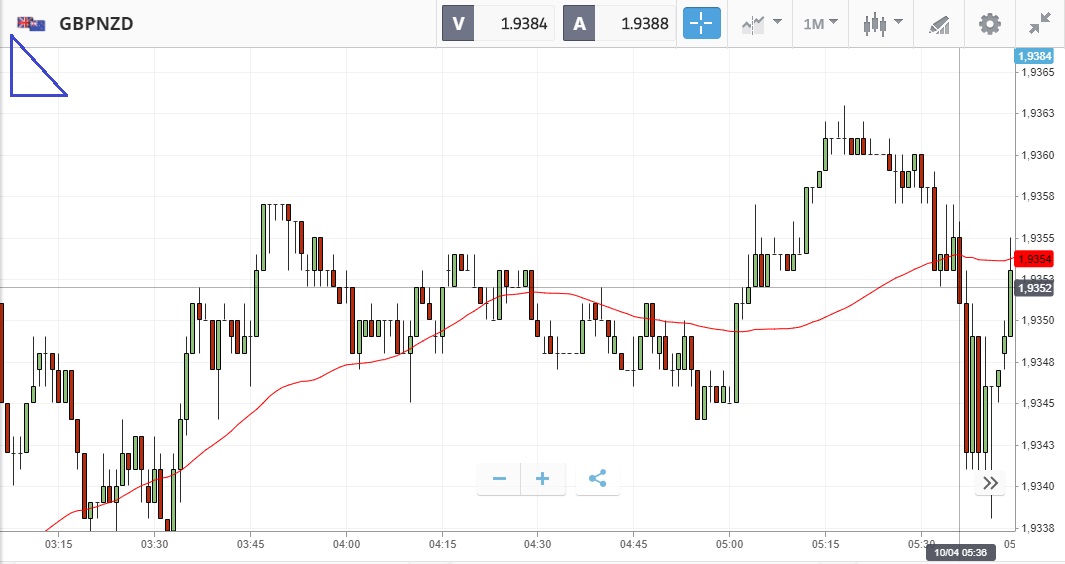Toggle the crosshair cursor tool
1065x564 pixels.
click(x=702, y=24)
